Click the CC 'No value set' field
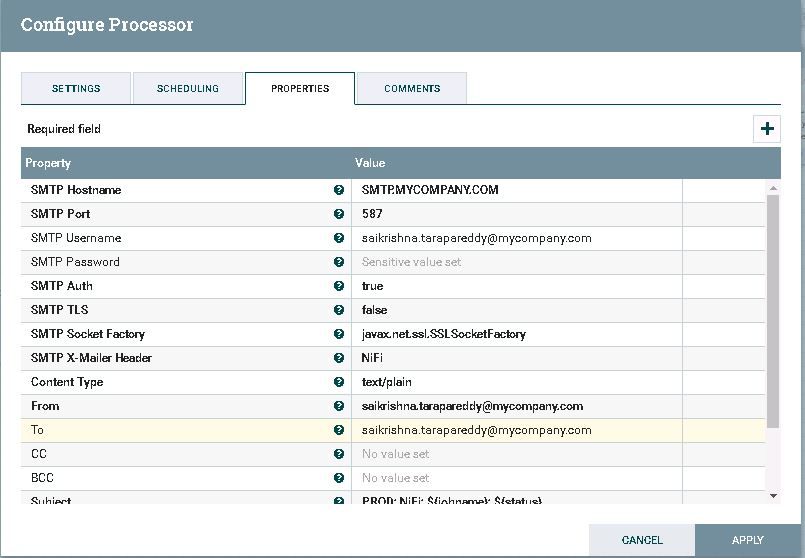 (516, 454)
